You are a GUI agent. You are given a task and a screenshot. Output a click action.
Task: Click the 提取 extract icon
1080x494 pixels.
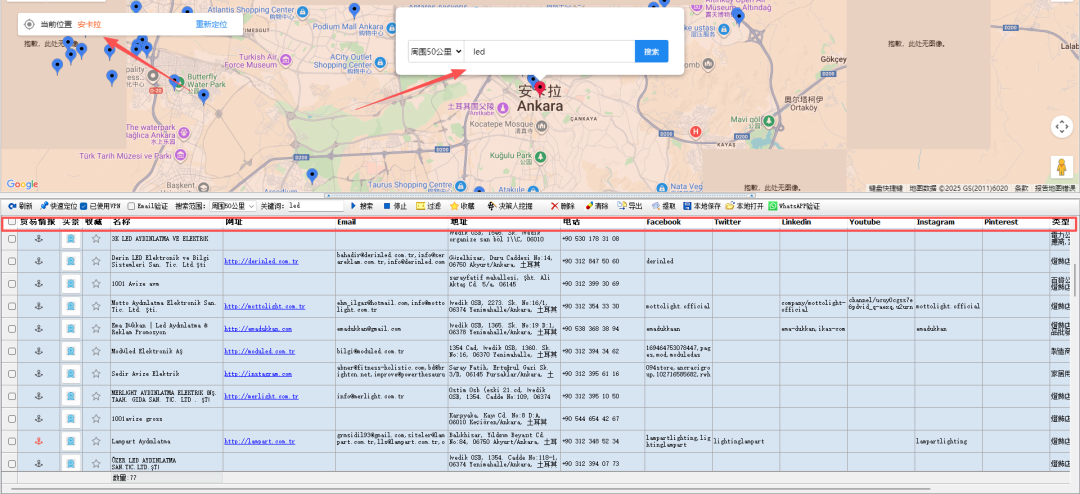pos(656,206)
